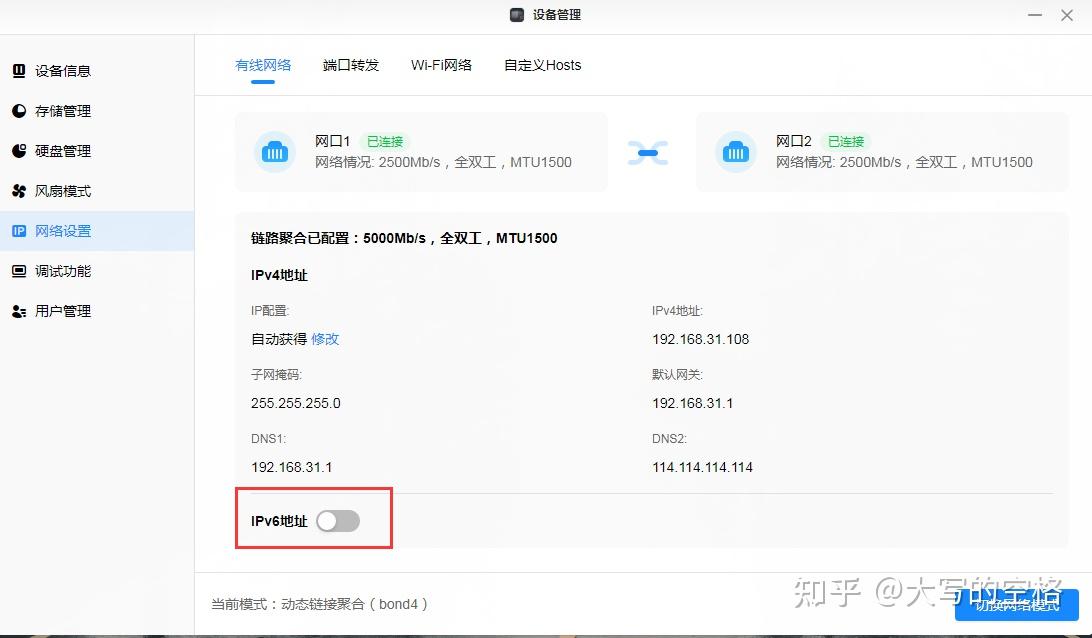The image size is (1092, 638).
Task: Toggle IPv6 address off and on
Action: point(338,520)
